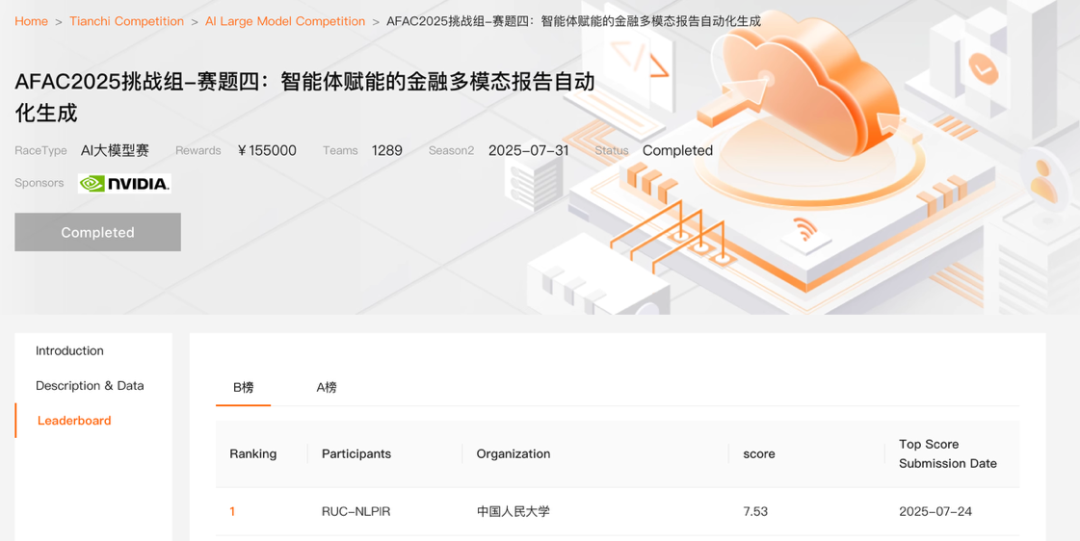
Task: Open AI Large Model Competition breadcrumb
Action: pyautogui.click(x=285, y=21)
